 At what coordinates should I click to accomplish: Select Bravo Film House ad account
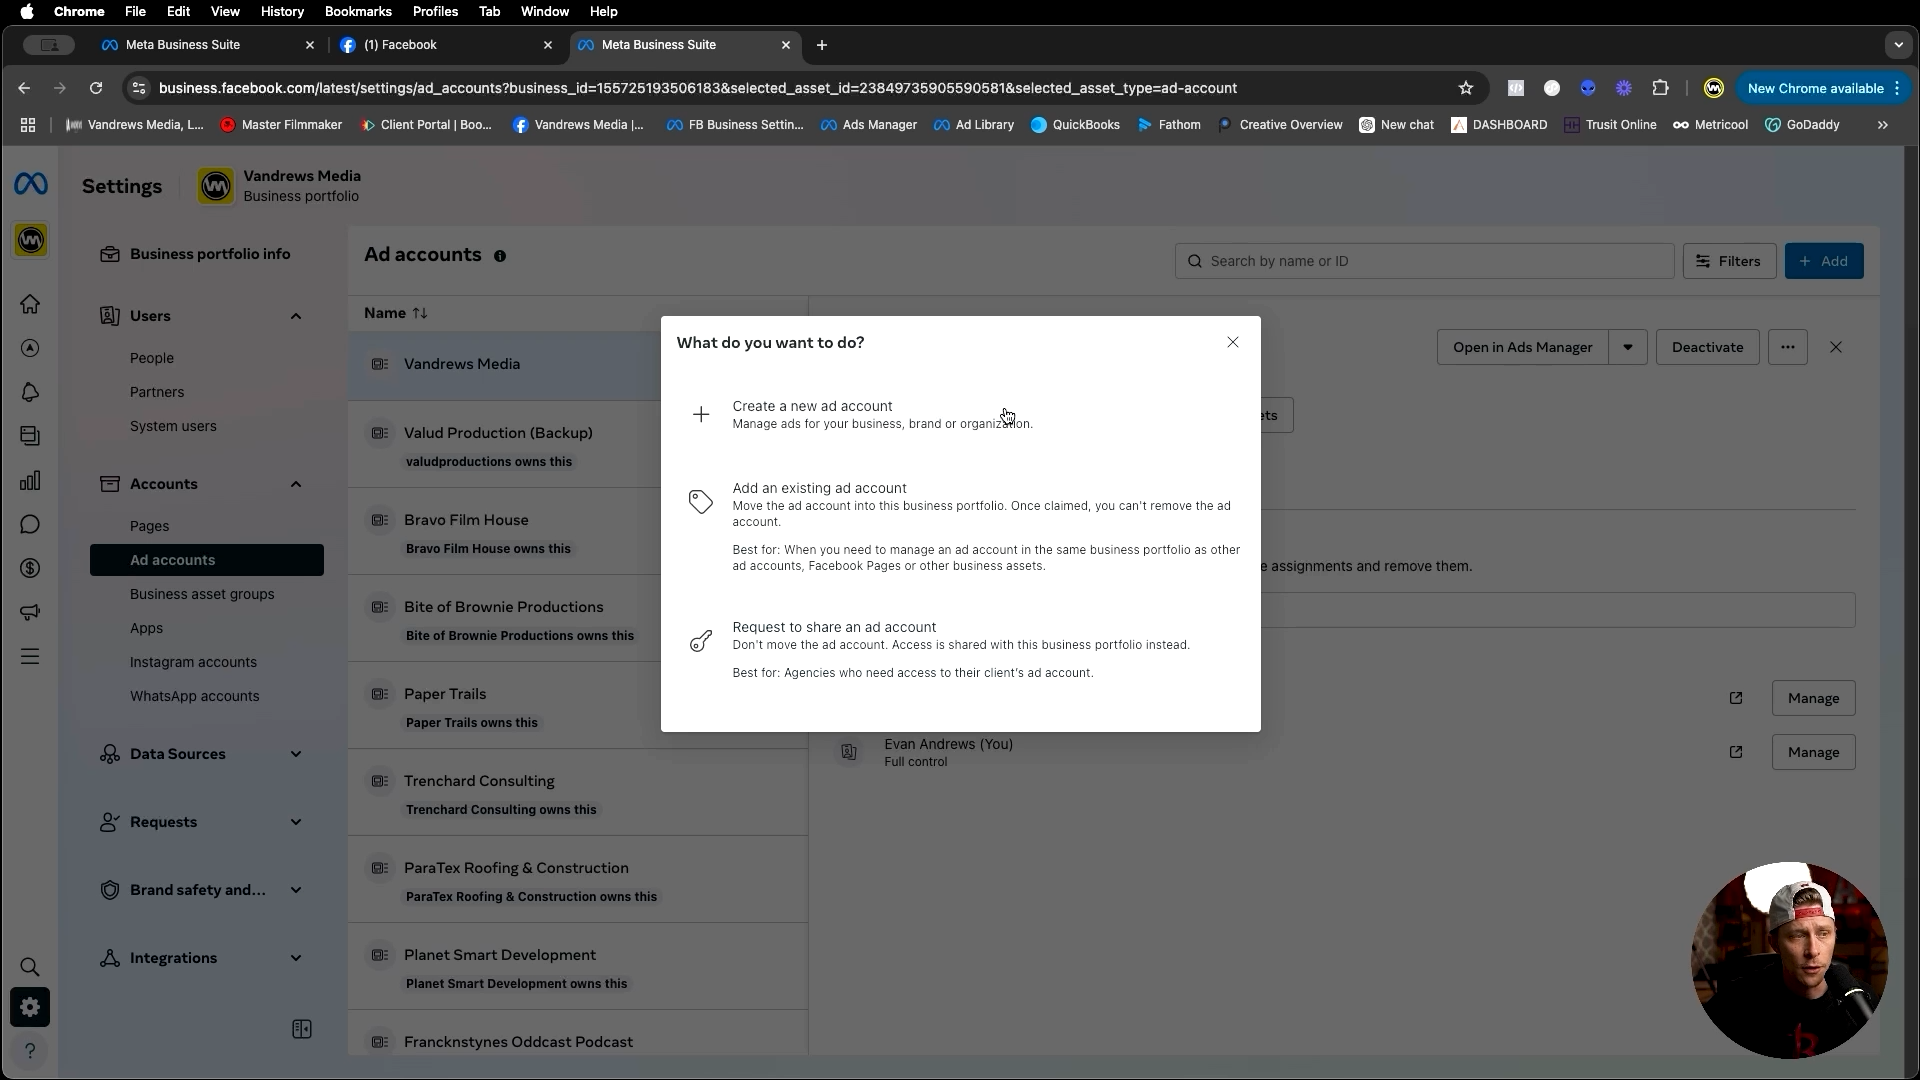tap(504, 531)
